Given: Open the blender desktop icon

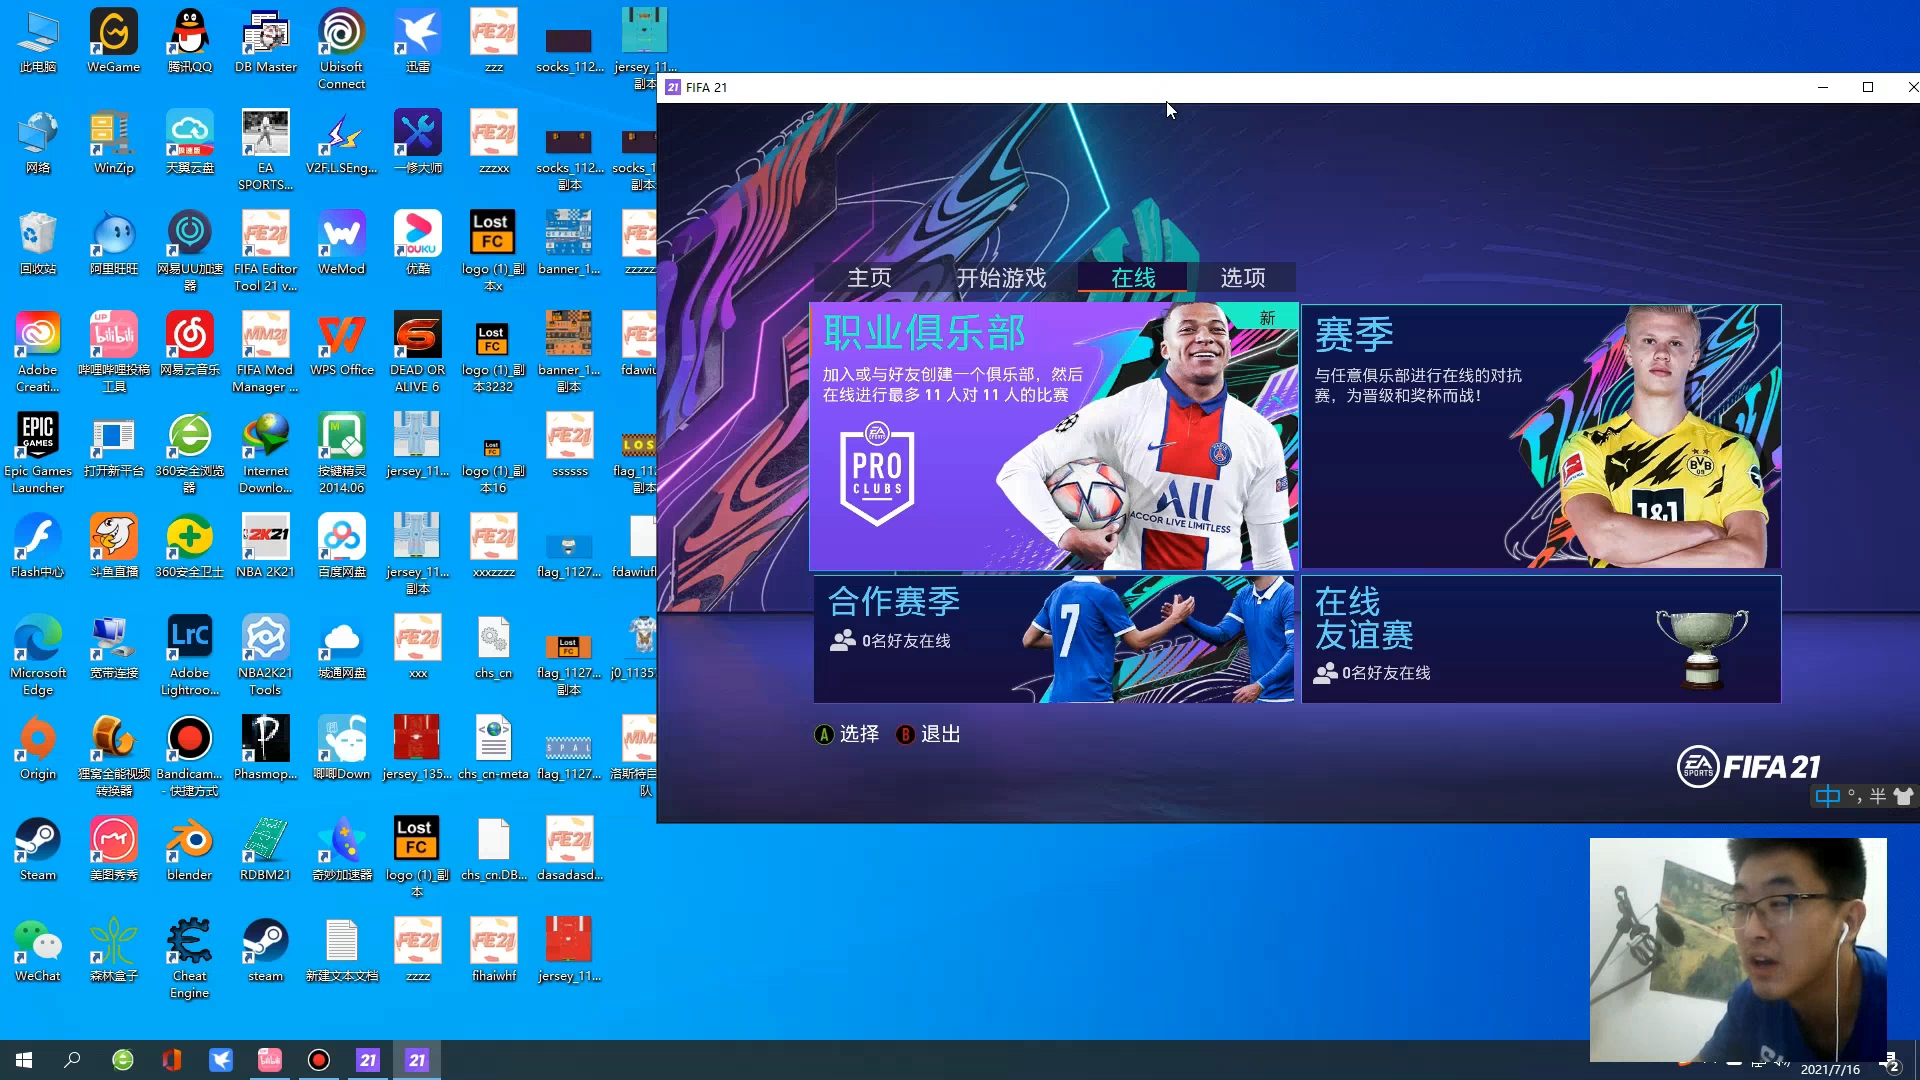Looking at the screenshot, I should point(189,849).
